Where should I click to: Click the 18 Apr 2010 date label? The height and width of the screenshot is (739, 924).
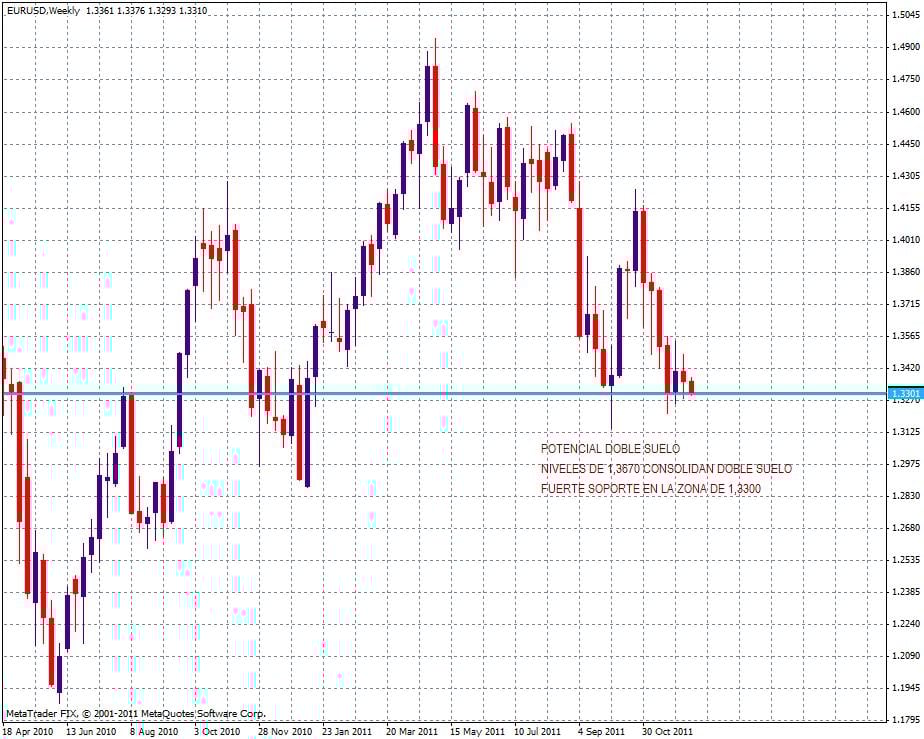(28, 731)
